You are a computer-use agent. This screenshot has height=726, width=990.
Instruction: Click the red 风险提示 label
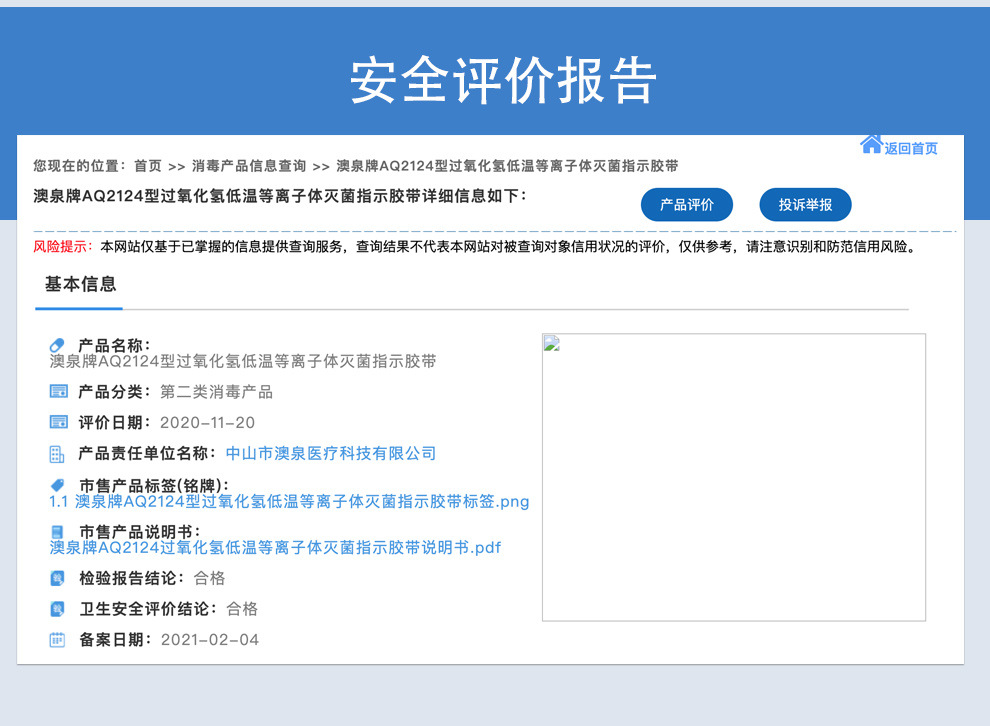click(x=62, y=246)
